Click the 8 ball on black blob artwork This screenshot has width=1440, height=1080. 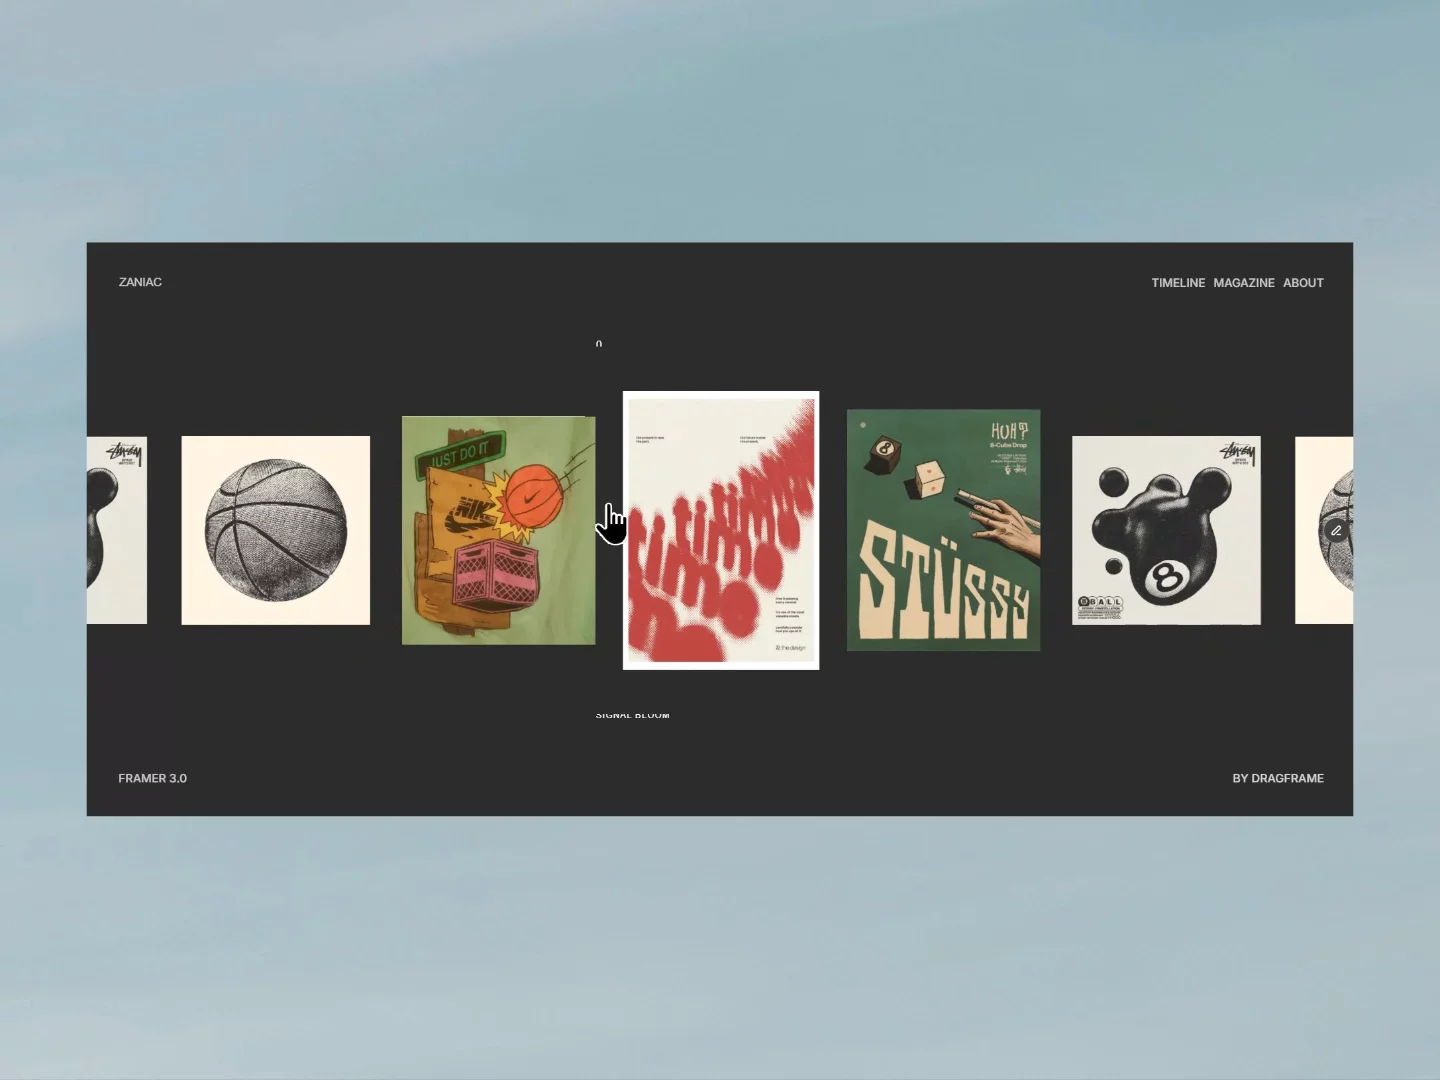coord(1164,580)
